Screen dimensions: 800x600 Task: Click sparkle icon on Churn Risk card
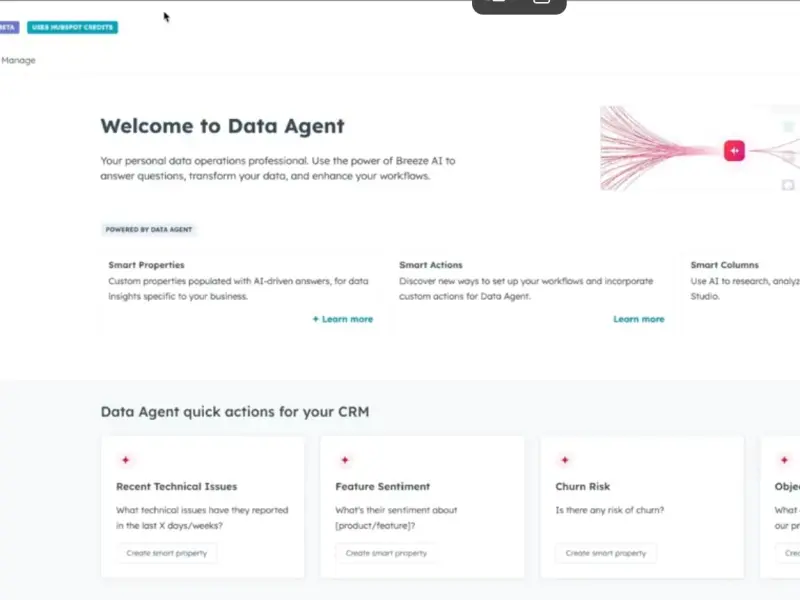coord(565,460)
